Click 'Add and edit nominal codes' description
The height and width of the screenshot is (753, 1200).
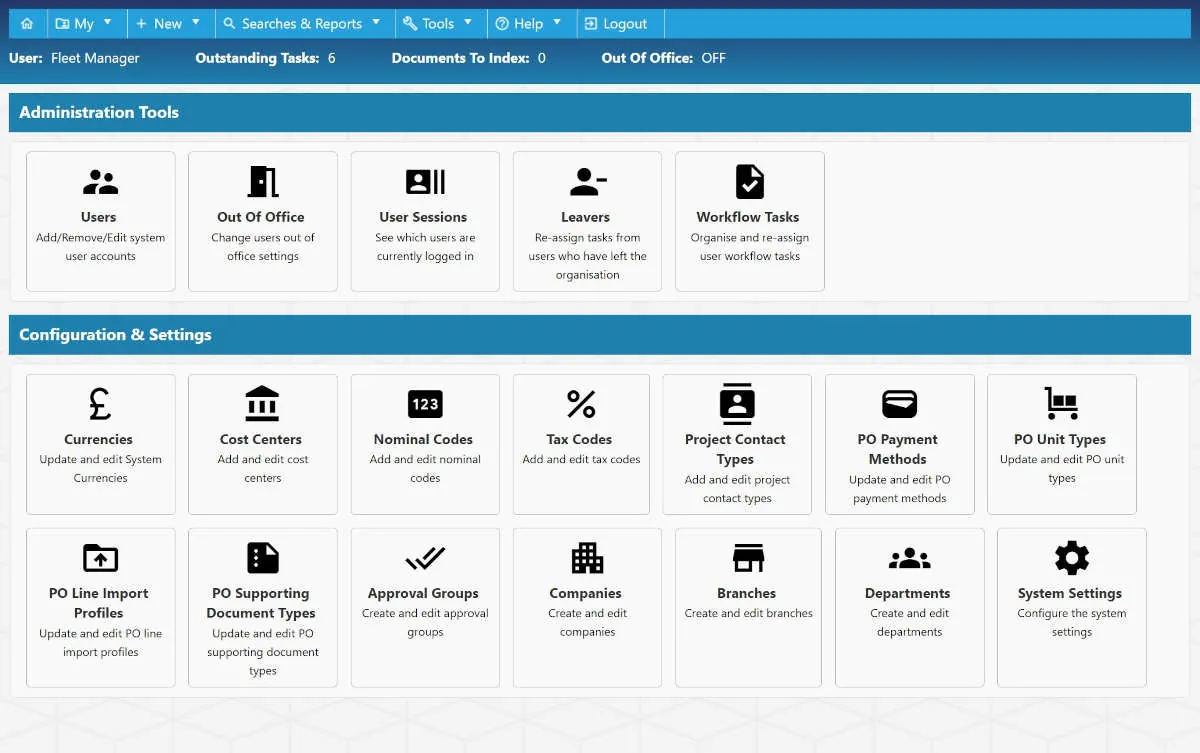(425, 469)
